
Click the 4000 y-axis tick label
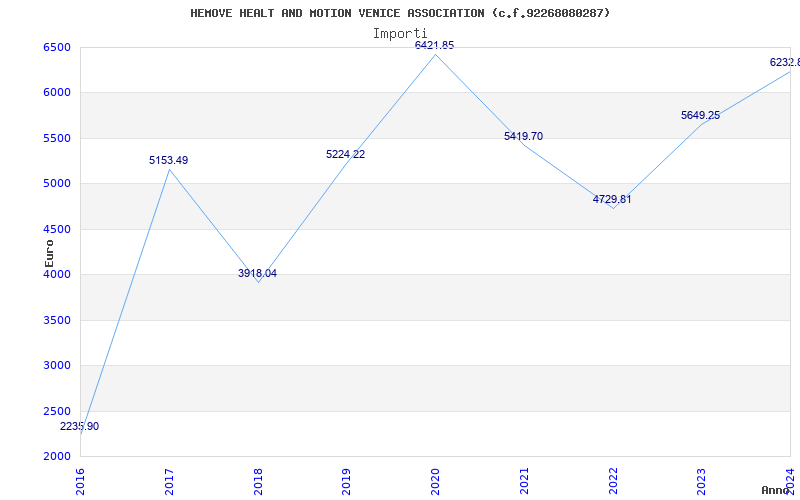[x=59, y=274]
